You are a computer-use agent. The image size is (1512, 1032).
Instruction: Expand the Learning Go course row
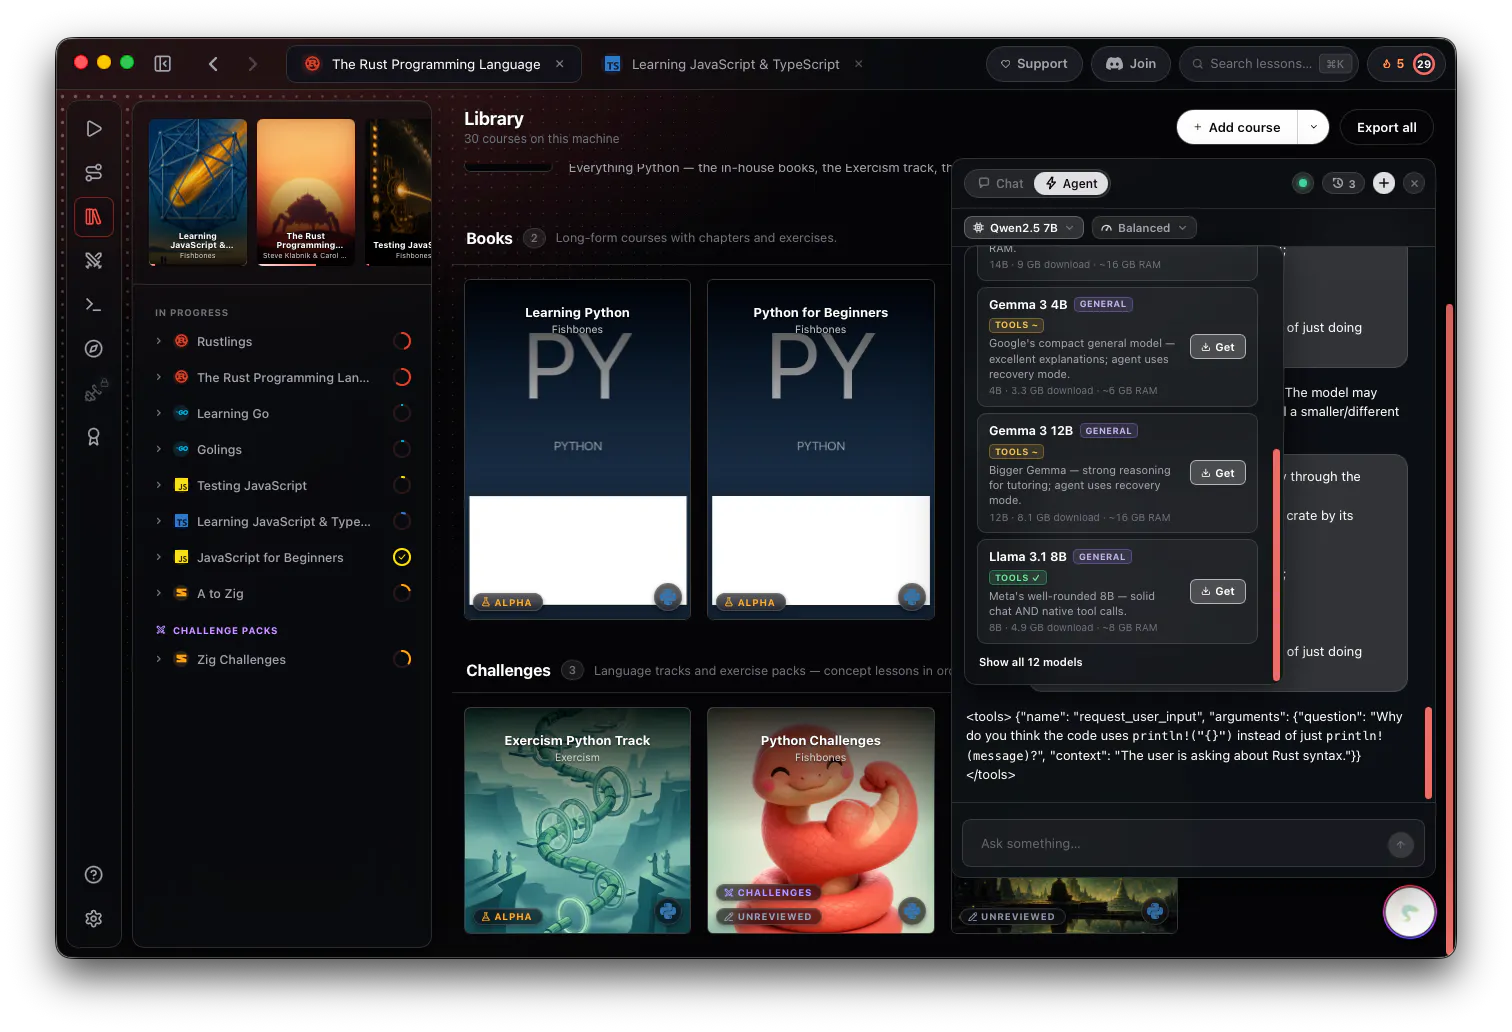pos(159,413)
